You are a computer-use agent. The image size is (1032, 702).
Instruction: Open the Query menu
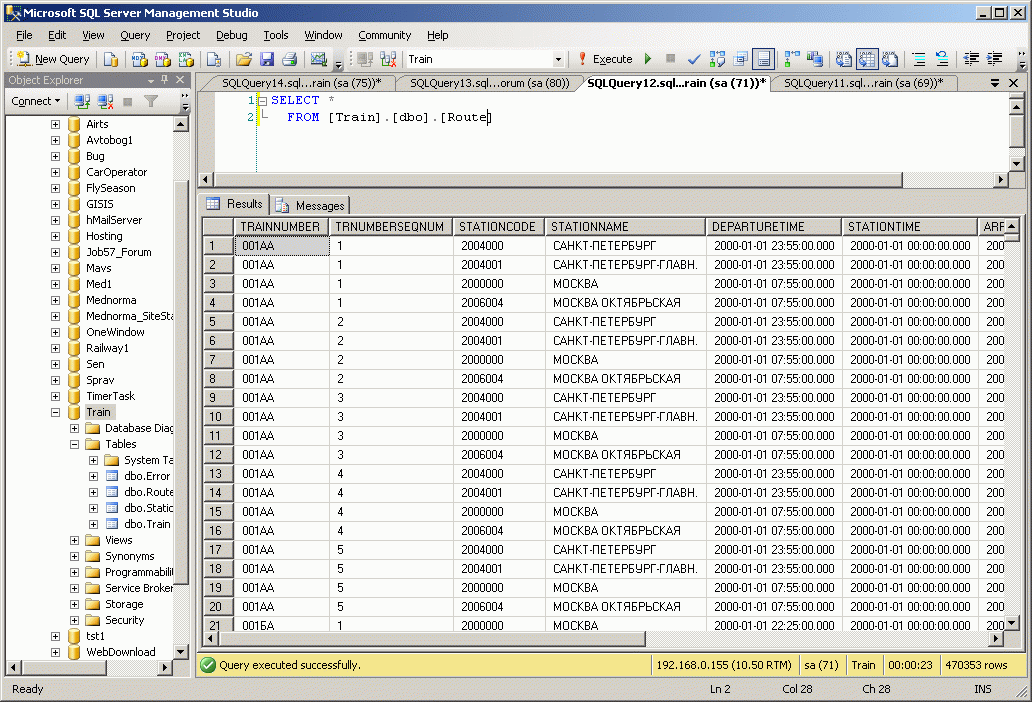pos(135,36)
